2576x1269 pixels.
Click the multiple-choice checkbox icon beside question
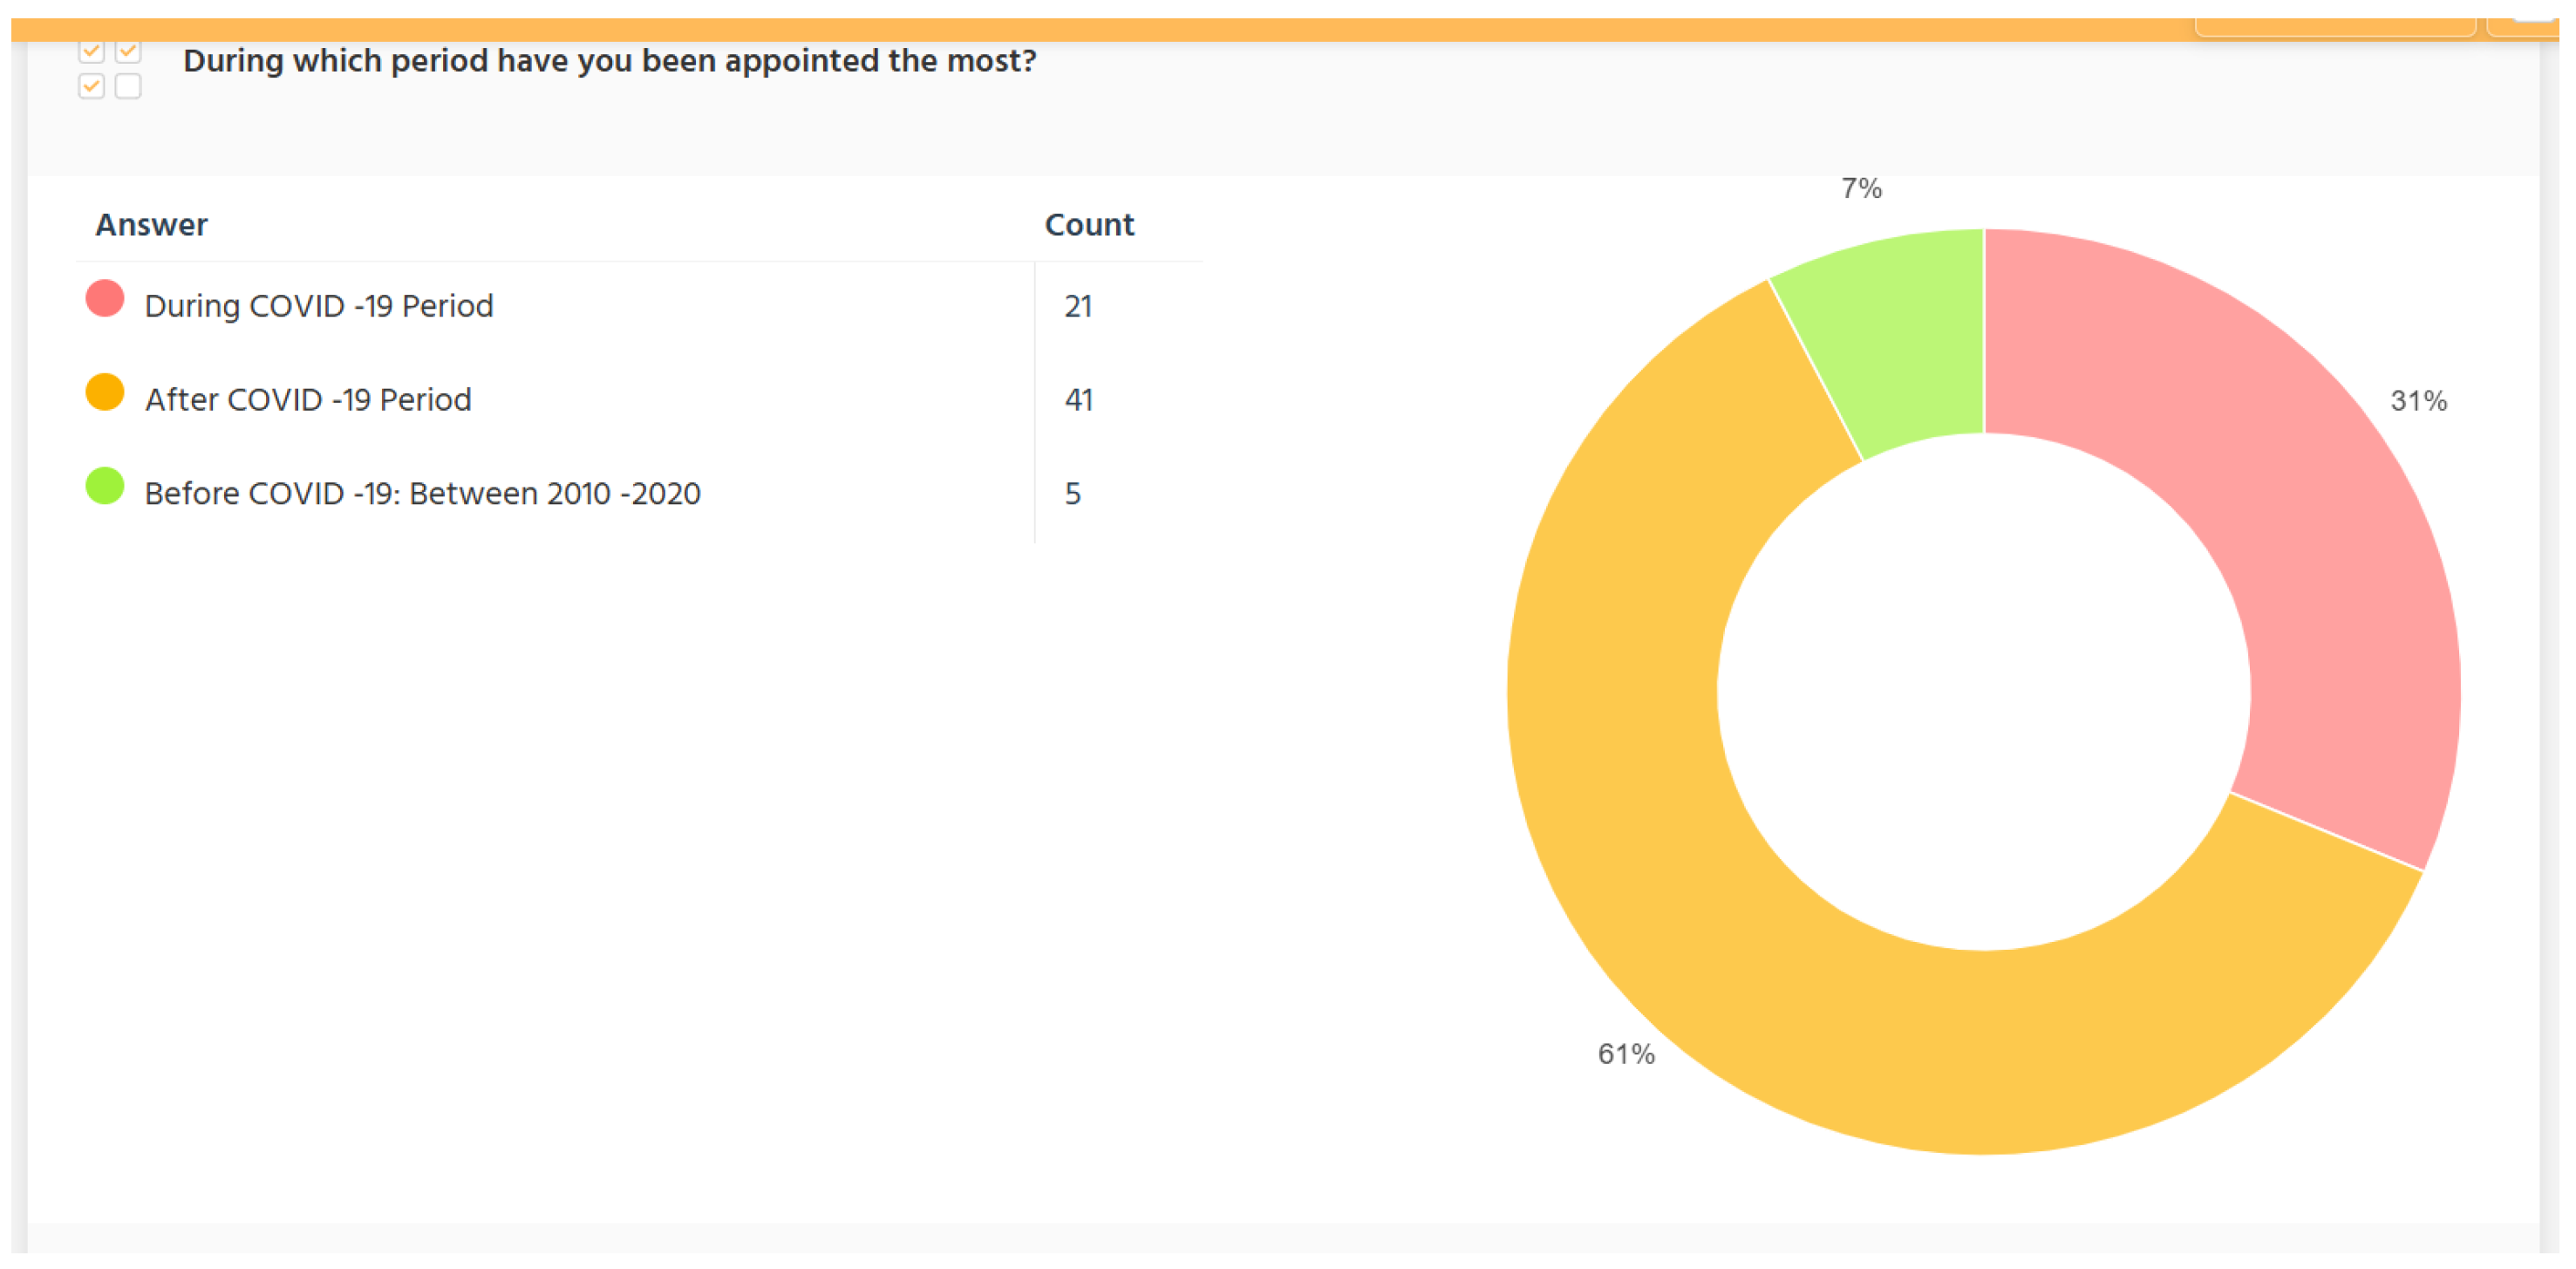109,70
